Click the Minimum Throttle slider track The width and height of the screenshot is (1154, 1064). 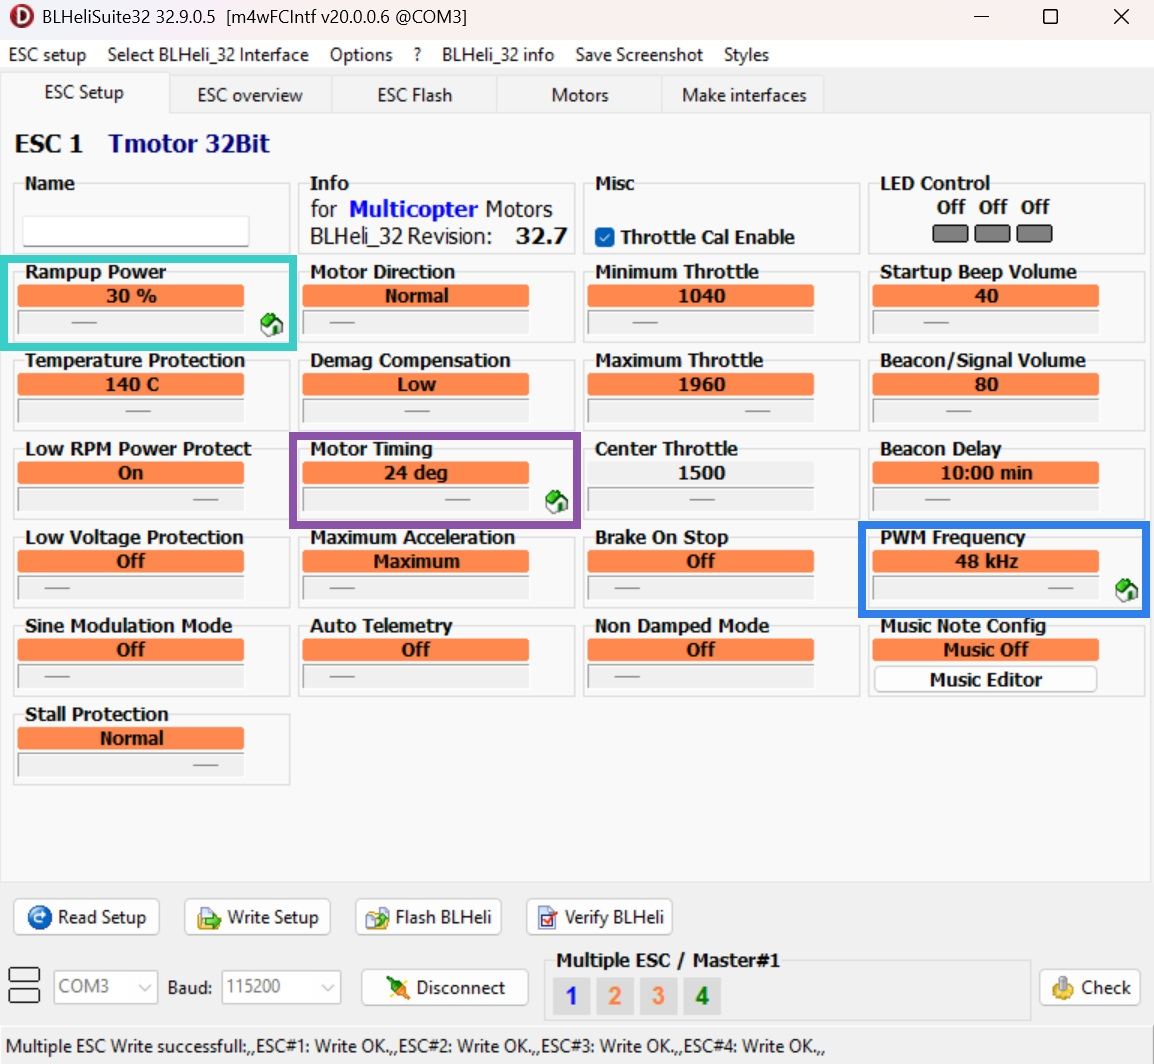pyautogui.click(x=700, y=323)
